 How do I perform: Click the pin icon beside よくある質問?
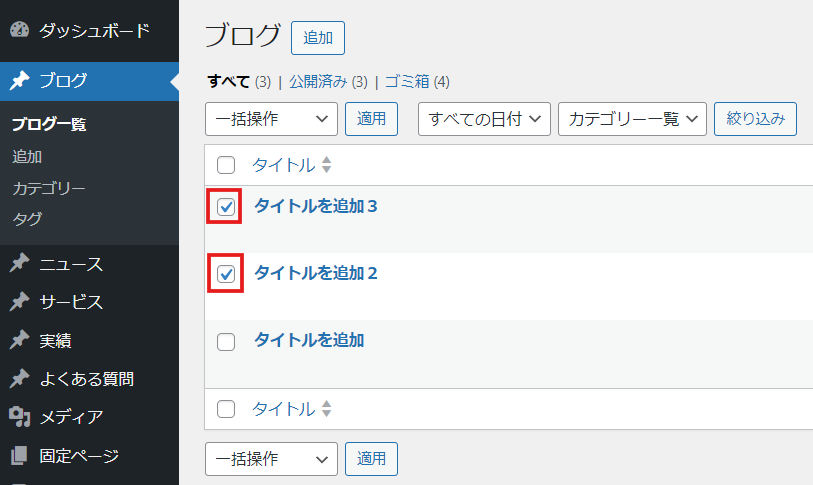[19, 379]
